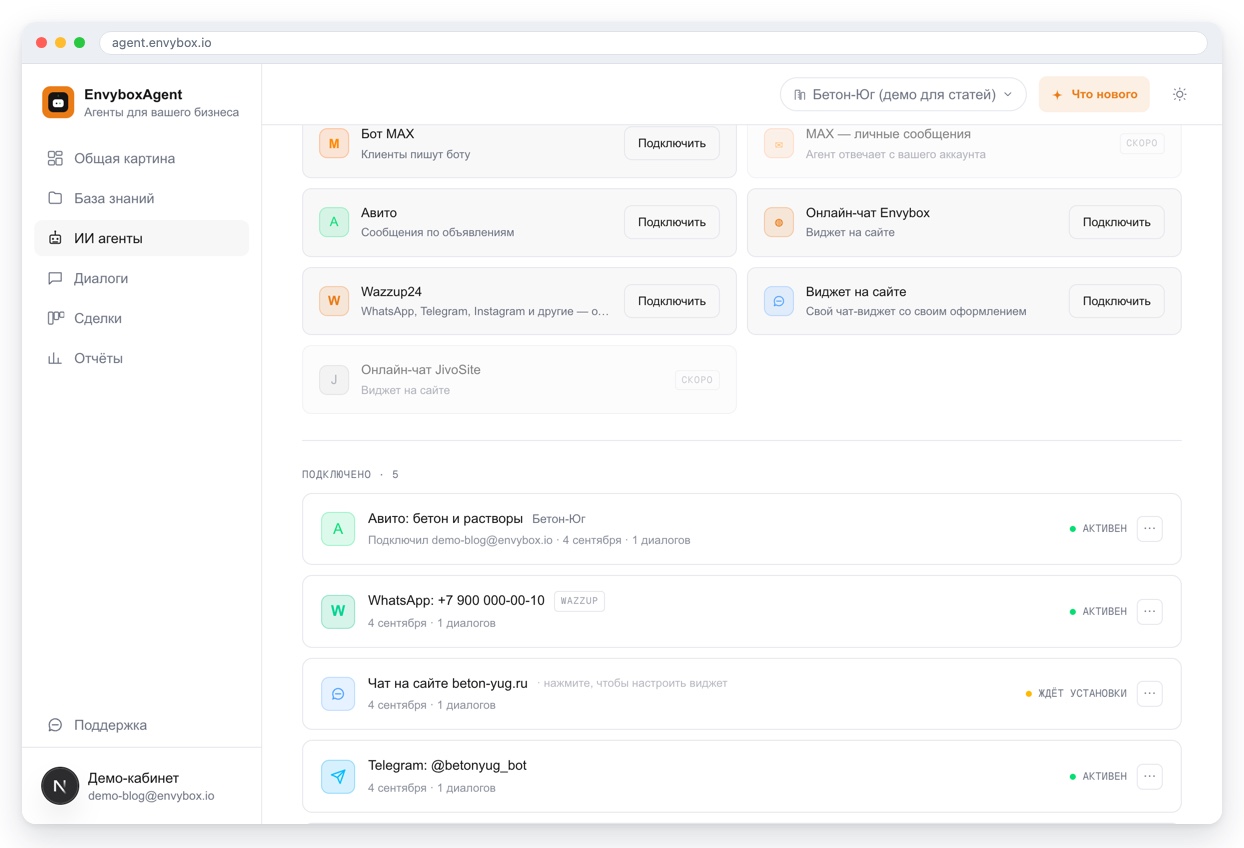Click the JivoSite J icon
This screenshot has height=848, width=1244.
click(x=334, y=380)
